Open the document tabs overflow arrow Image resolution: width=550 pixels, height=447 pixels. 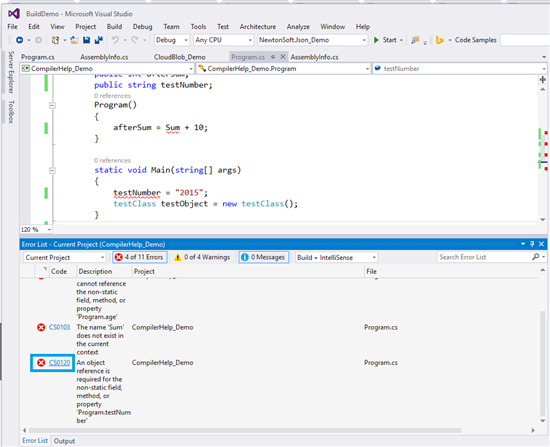tap(544, 57)
